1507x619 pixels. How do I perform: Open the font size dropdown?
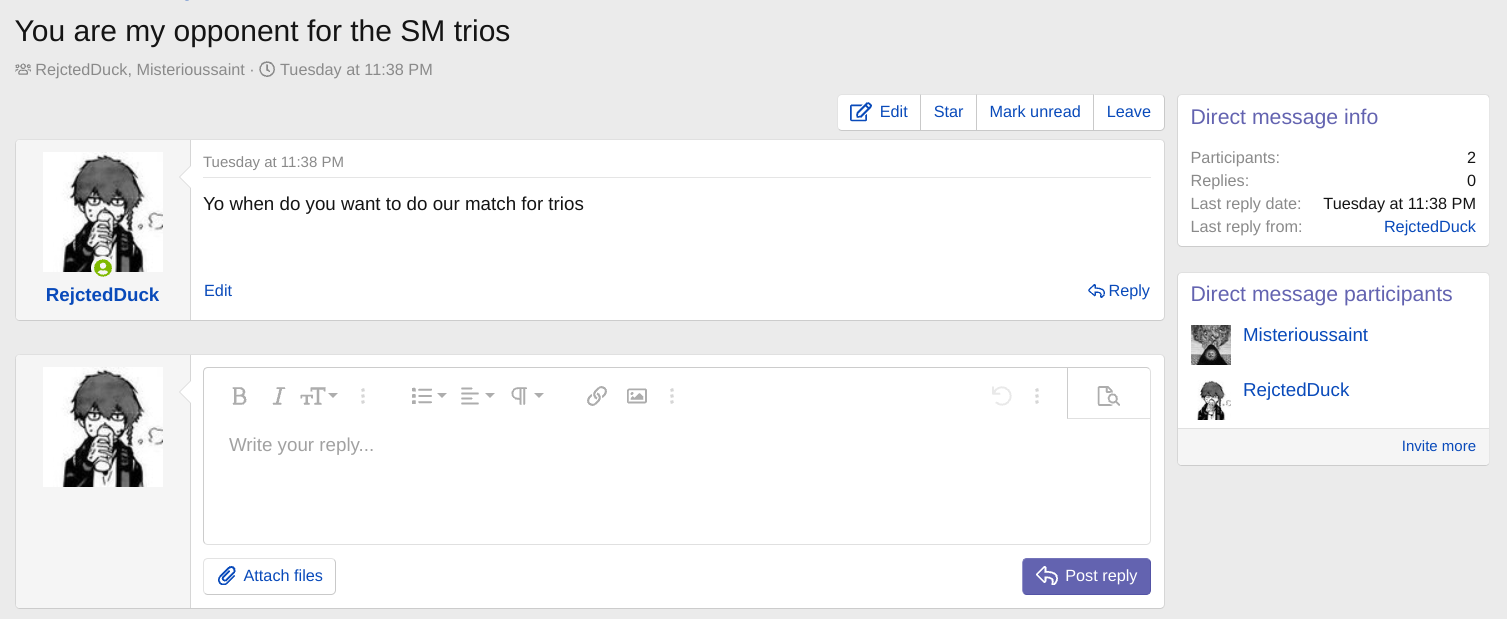(x=319, y=396)
